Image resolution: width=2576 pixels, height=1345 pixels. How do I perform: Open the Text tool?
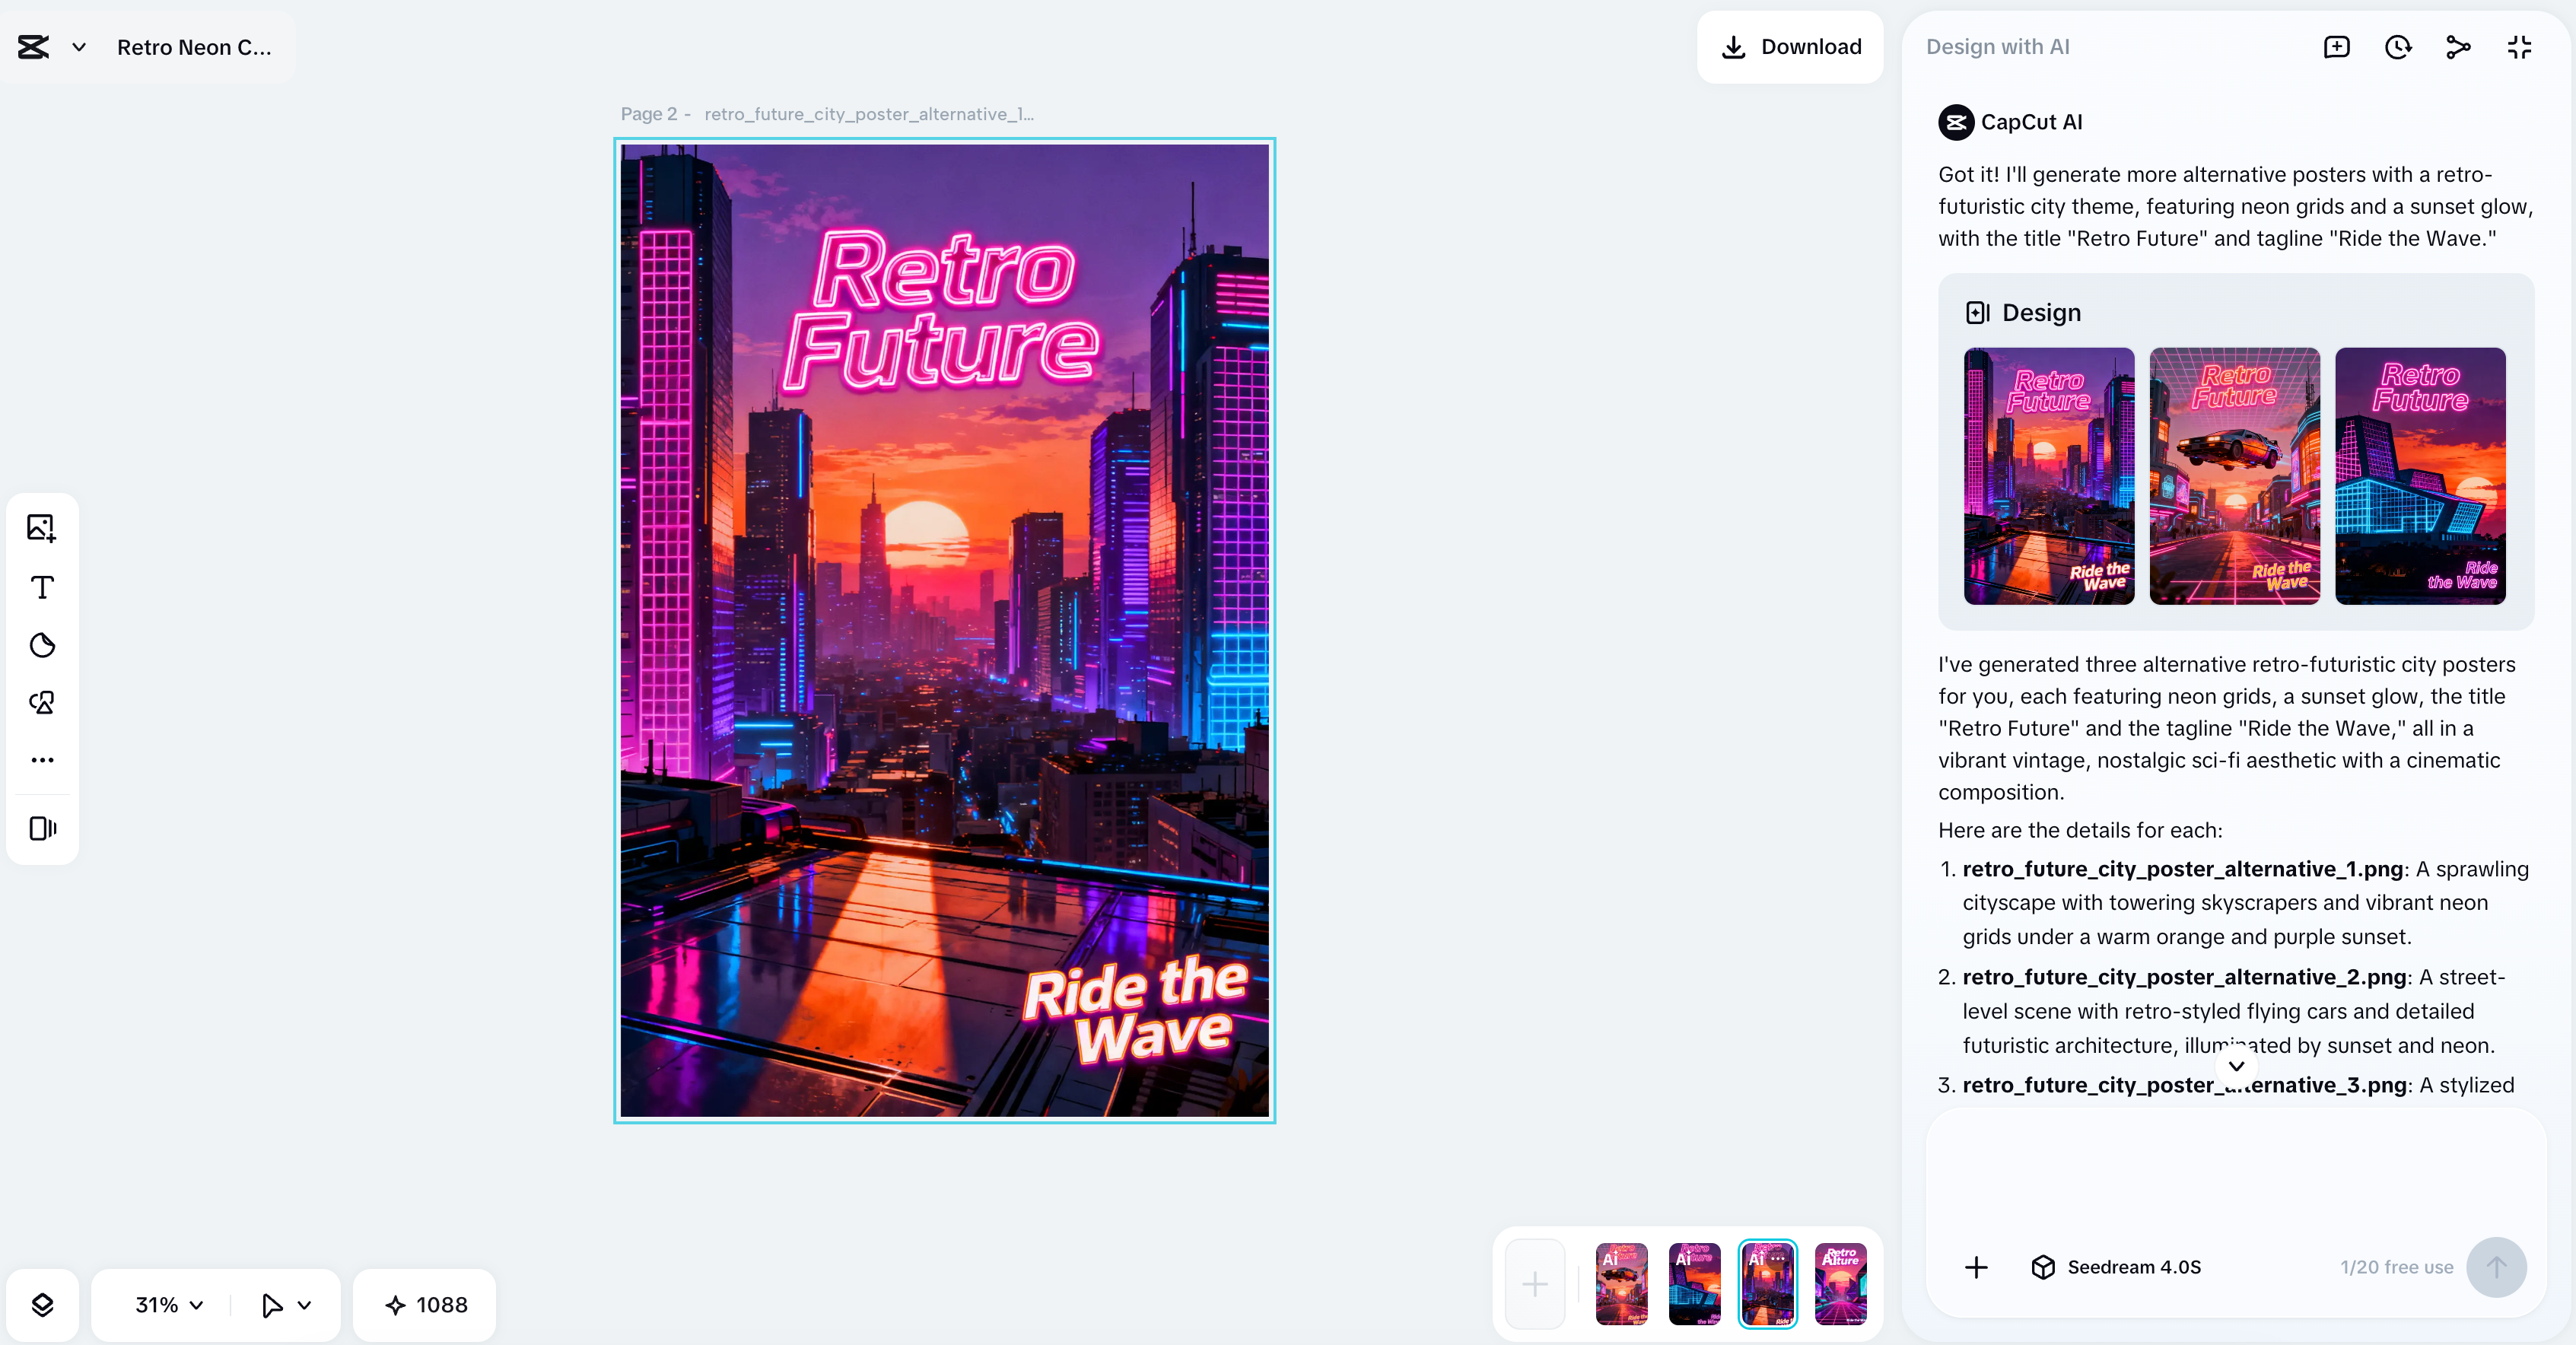tap(42, 588)
